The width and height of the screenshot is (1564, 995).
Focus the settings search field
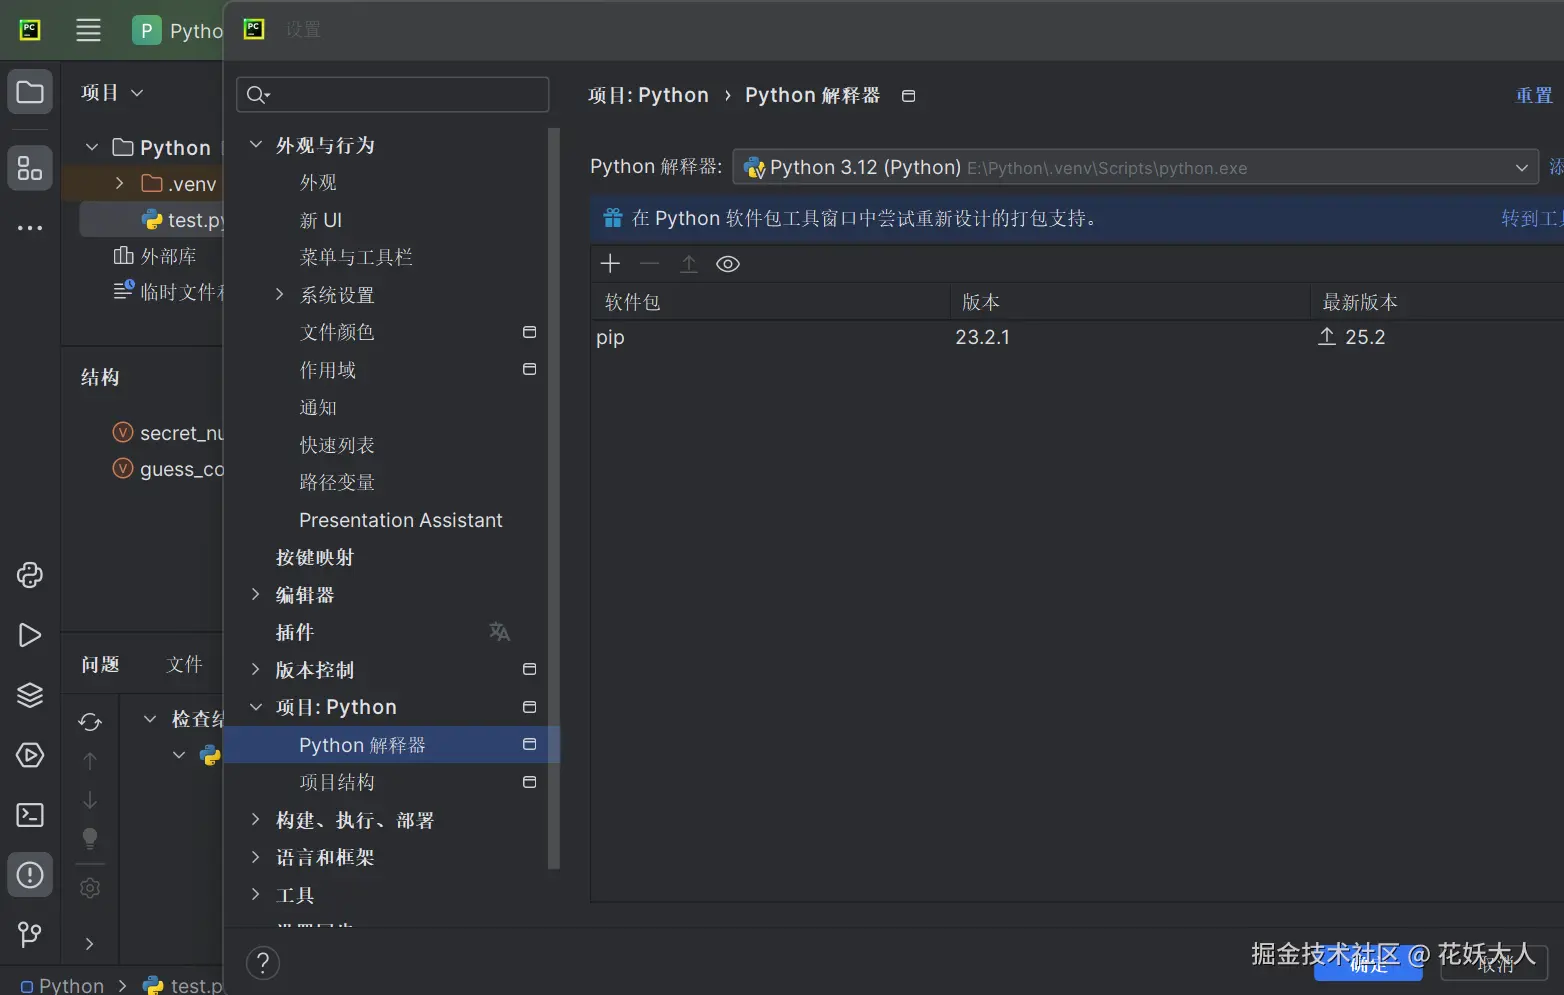[392, 95]
